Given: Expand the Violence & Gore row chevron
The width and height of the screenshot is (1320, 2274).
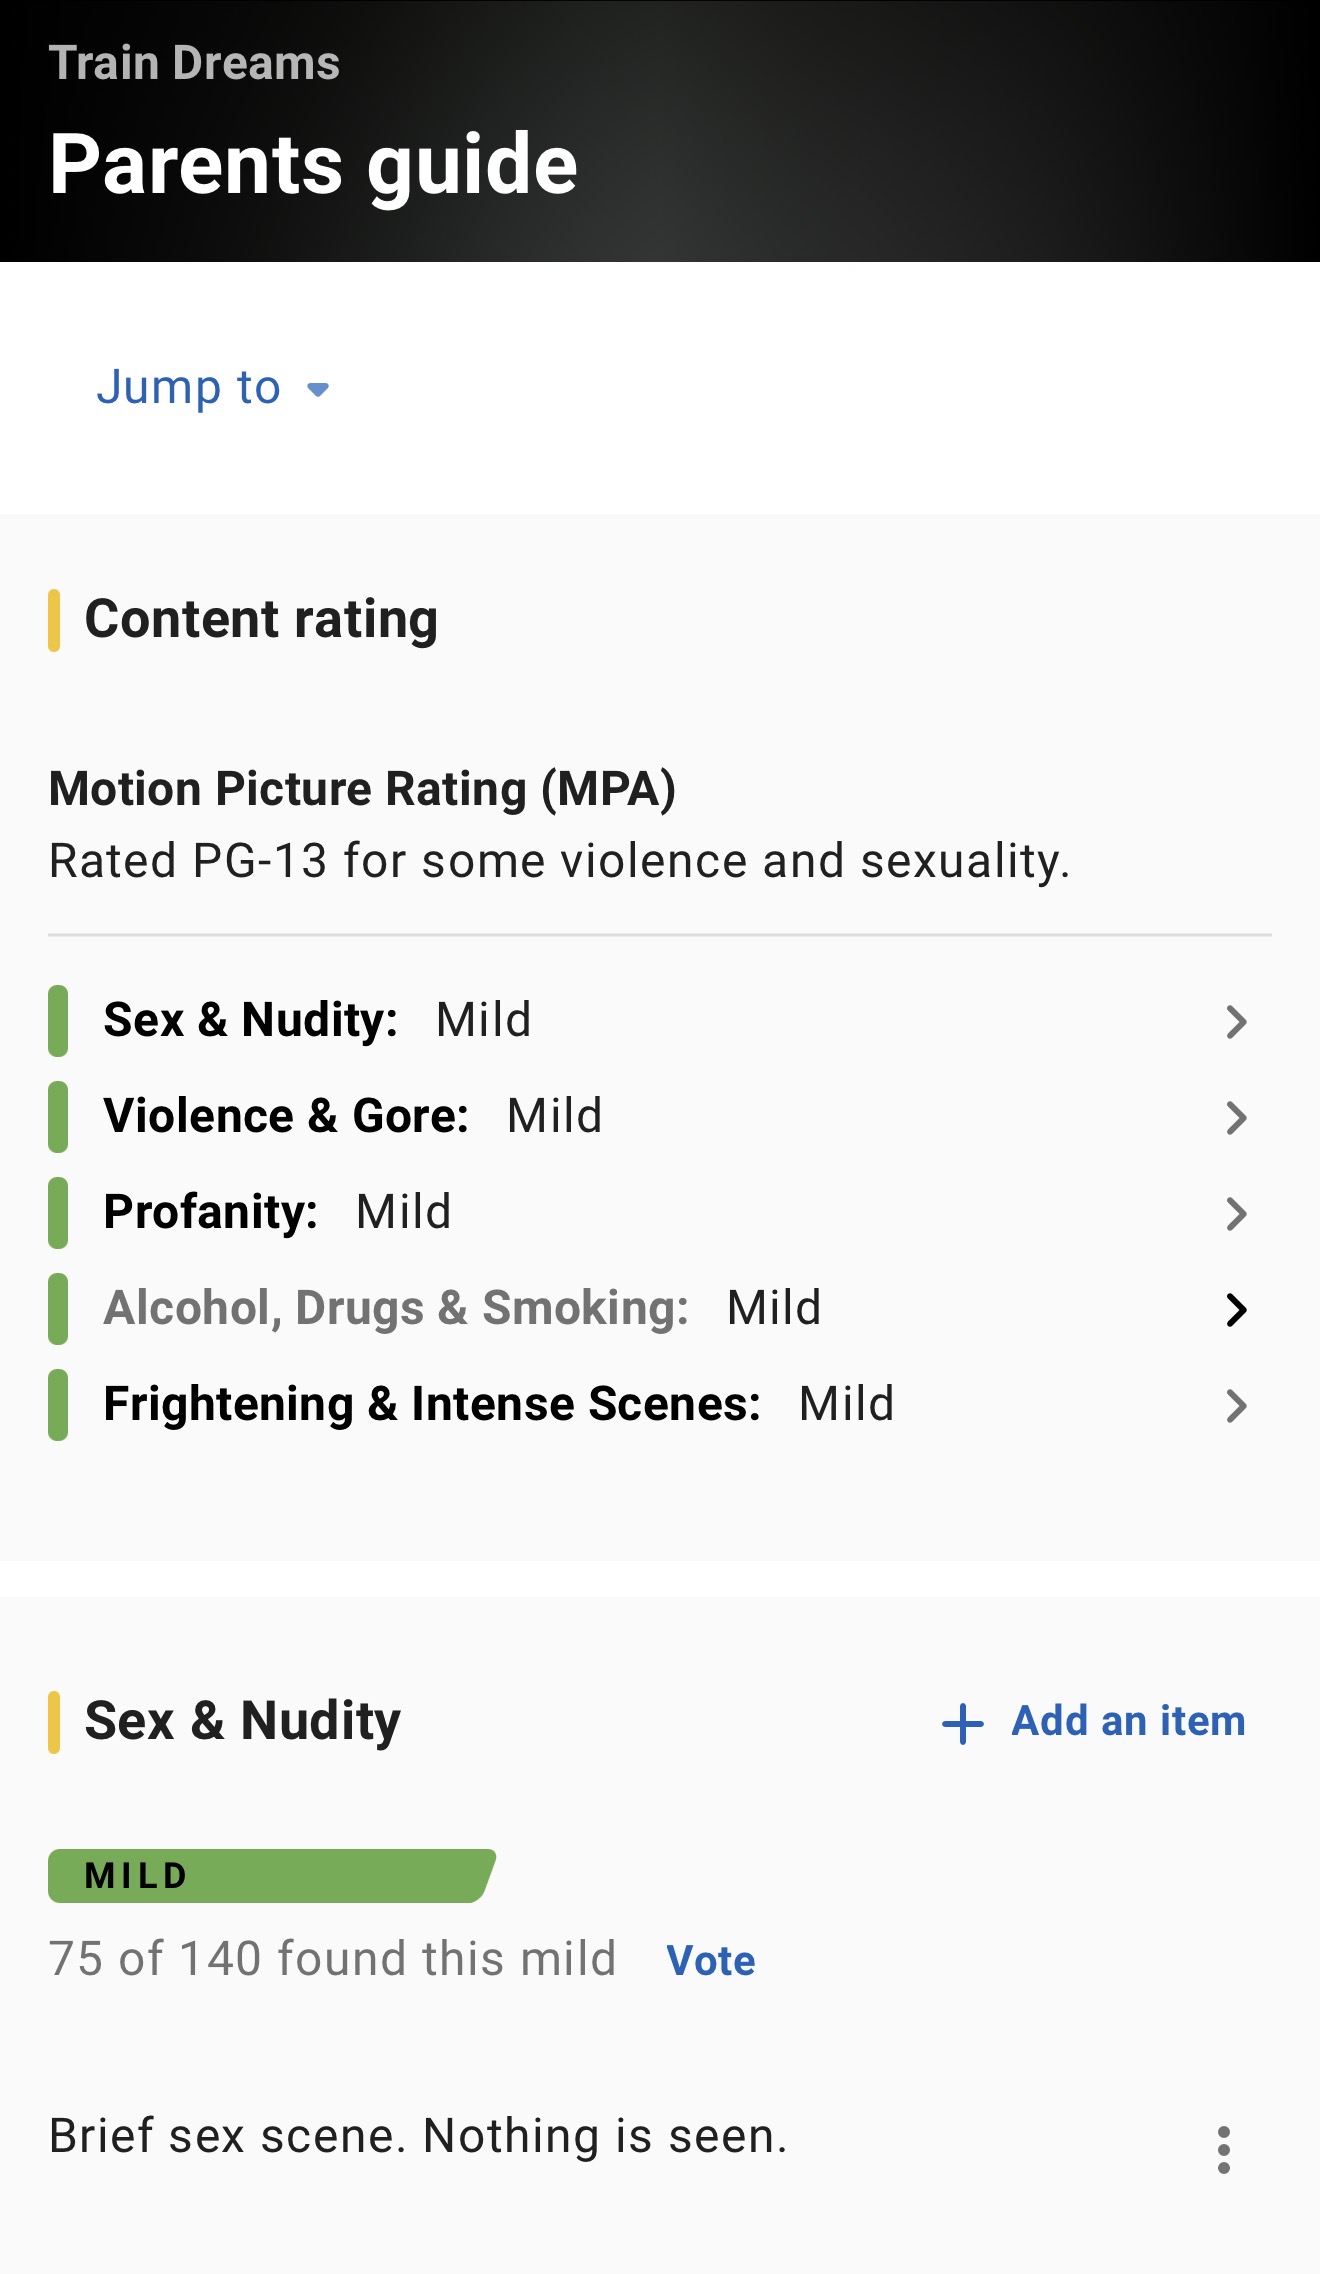Looking at the screenshot, I should [1236, 1118].
